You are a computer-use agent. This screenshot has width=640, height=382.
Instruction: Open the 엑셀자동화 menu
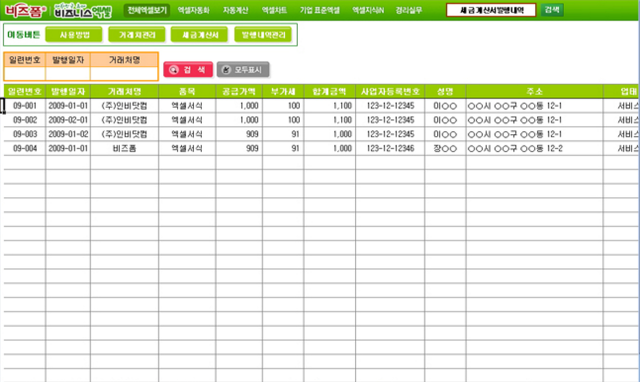pos(193,11)
